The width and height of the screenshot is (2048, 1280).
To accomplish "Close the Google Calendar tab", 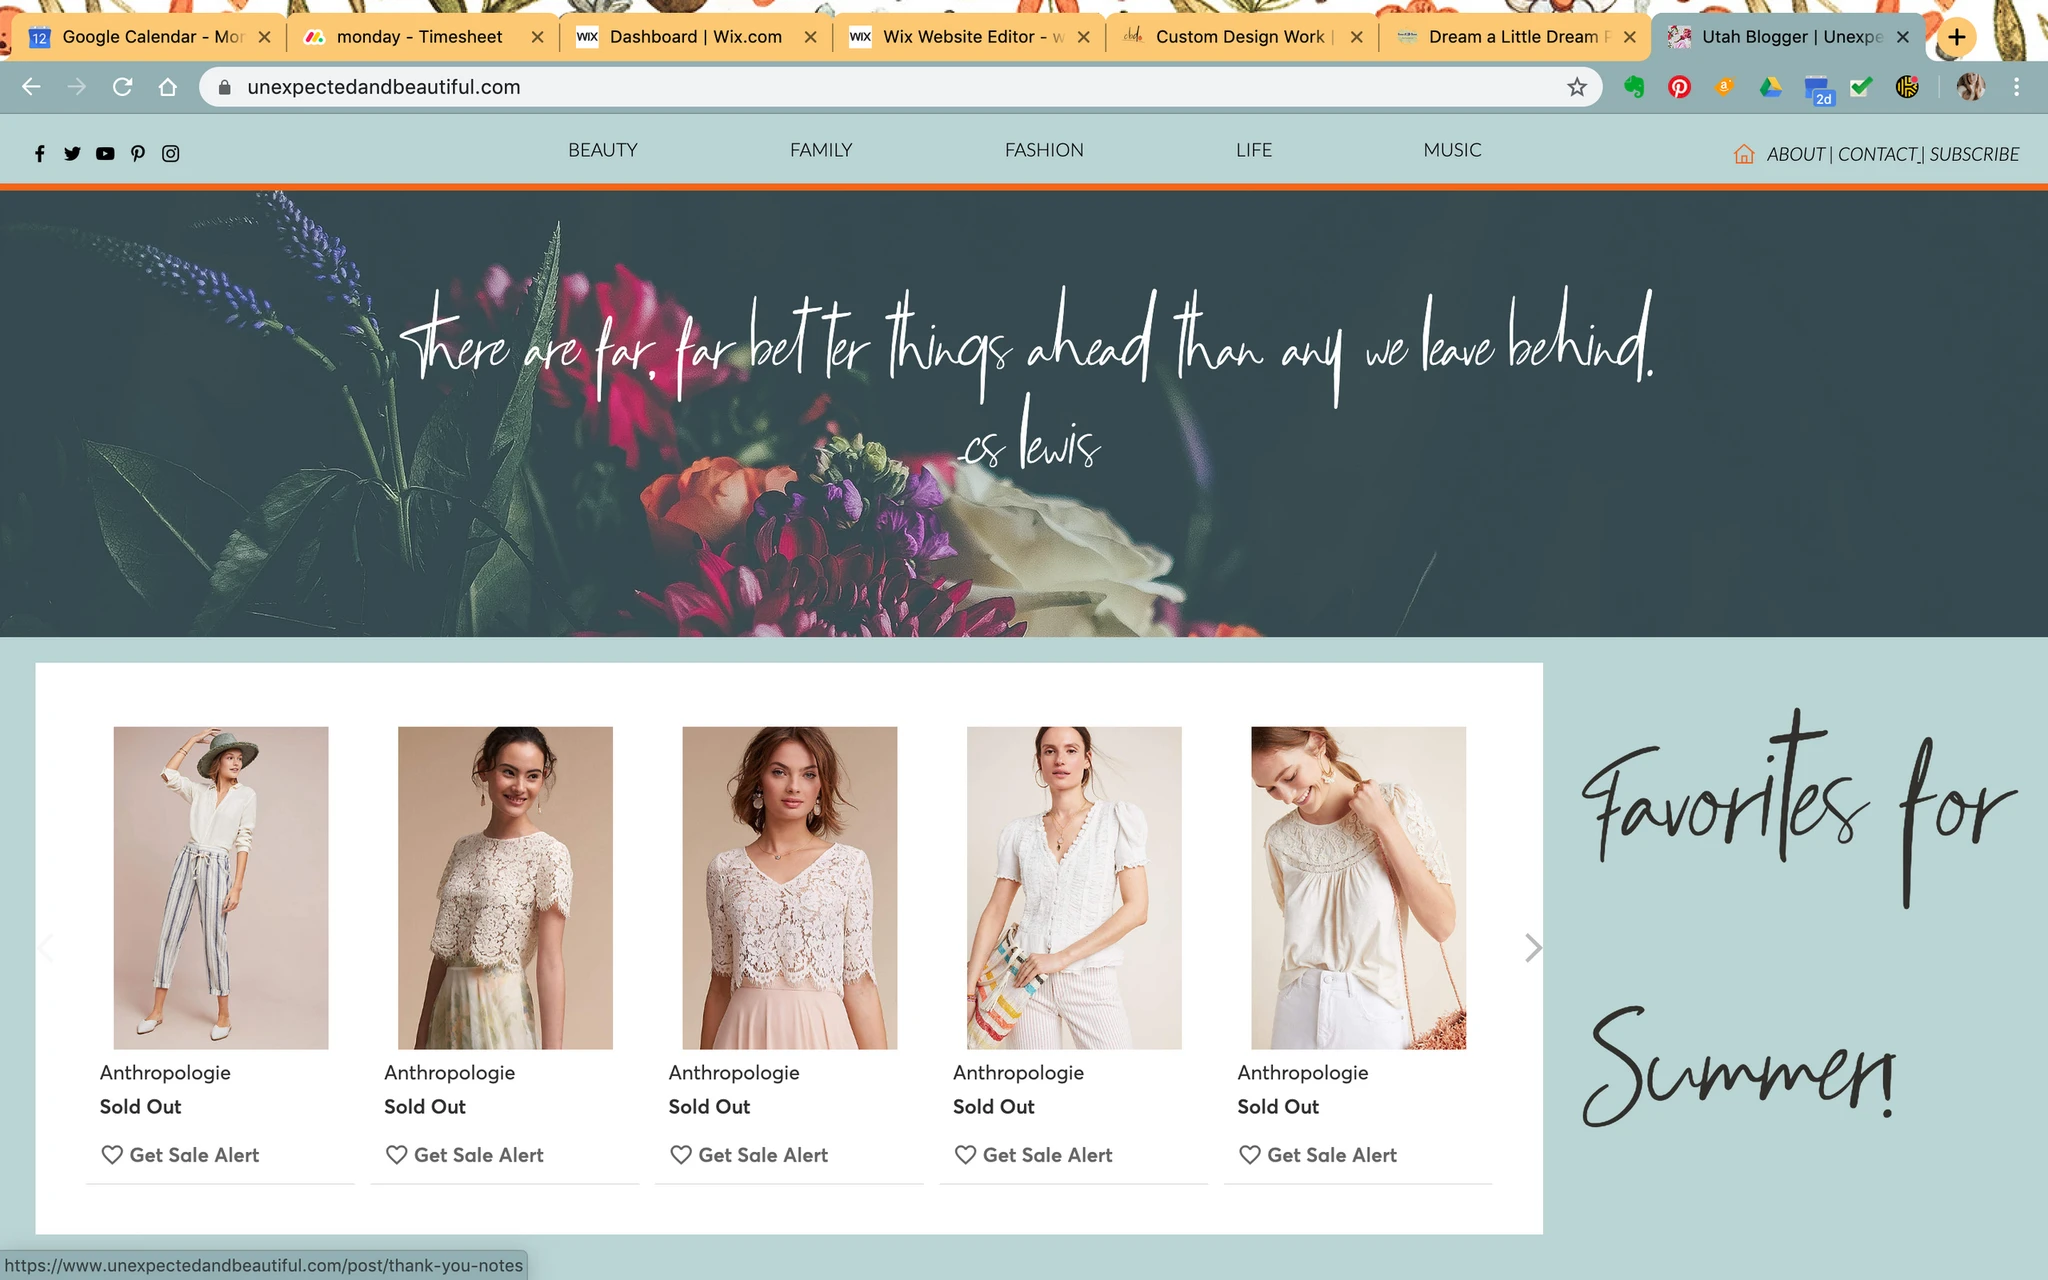I will coord(264,37).
